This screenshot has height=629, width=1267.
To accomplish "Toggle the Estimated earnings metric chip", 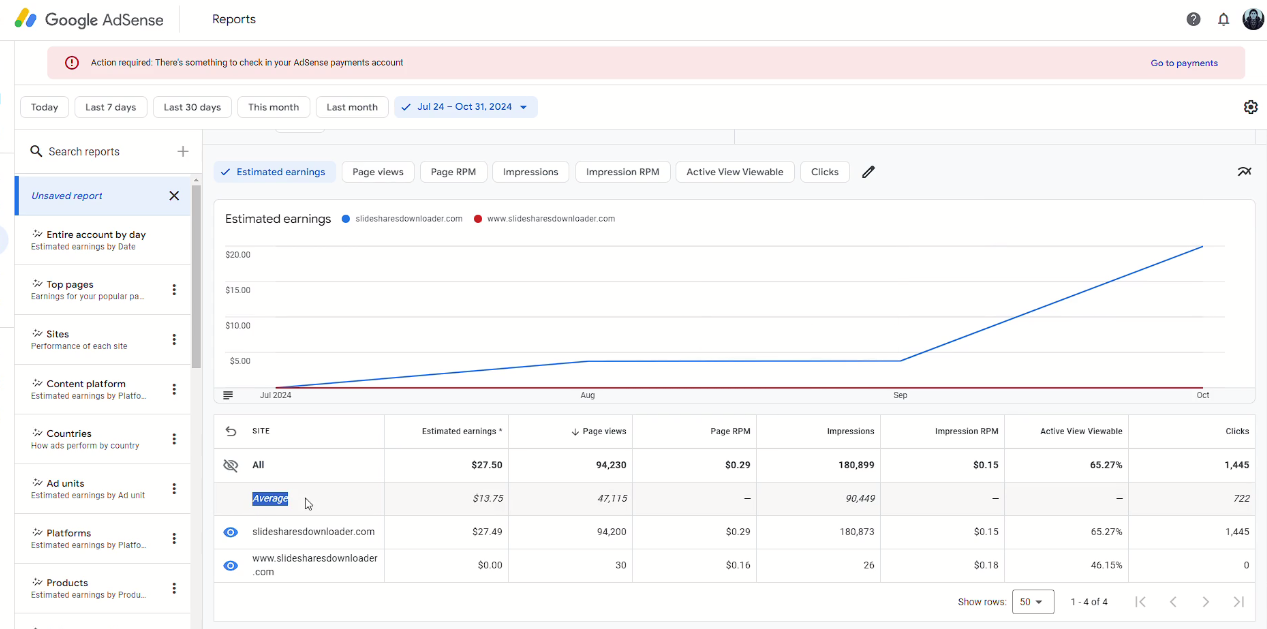I will pos(274,172).
